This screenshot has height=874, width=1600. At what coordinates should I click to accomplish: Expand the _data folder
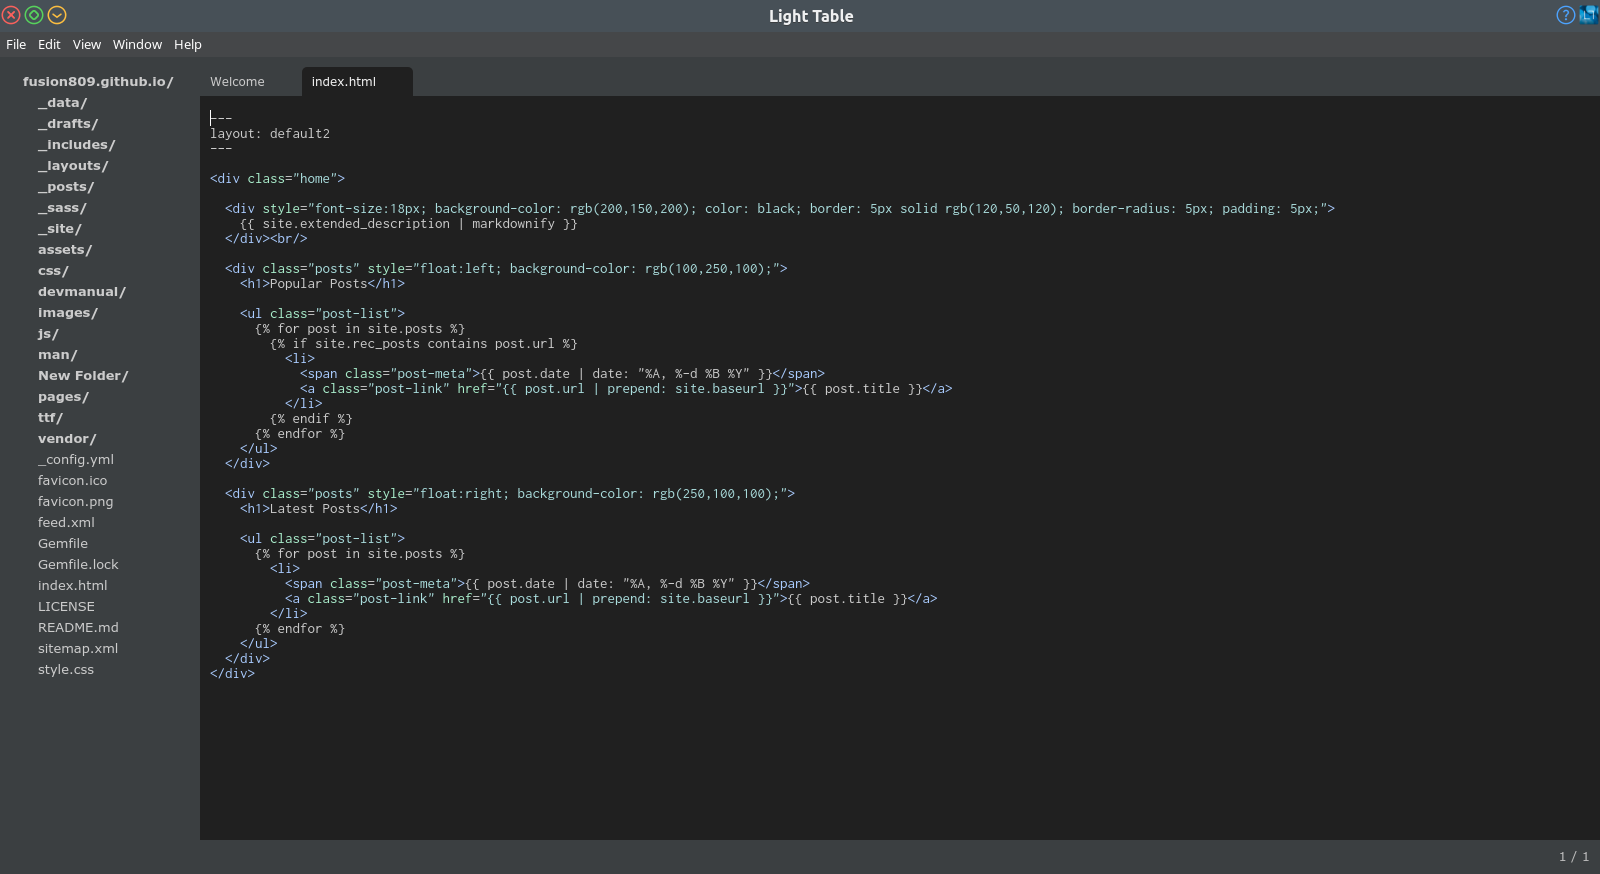pos(62,103)
